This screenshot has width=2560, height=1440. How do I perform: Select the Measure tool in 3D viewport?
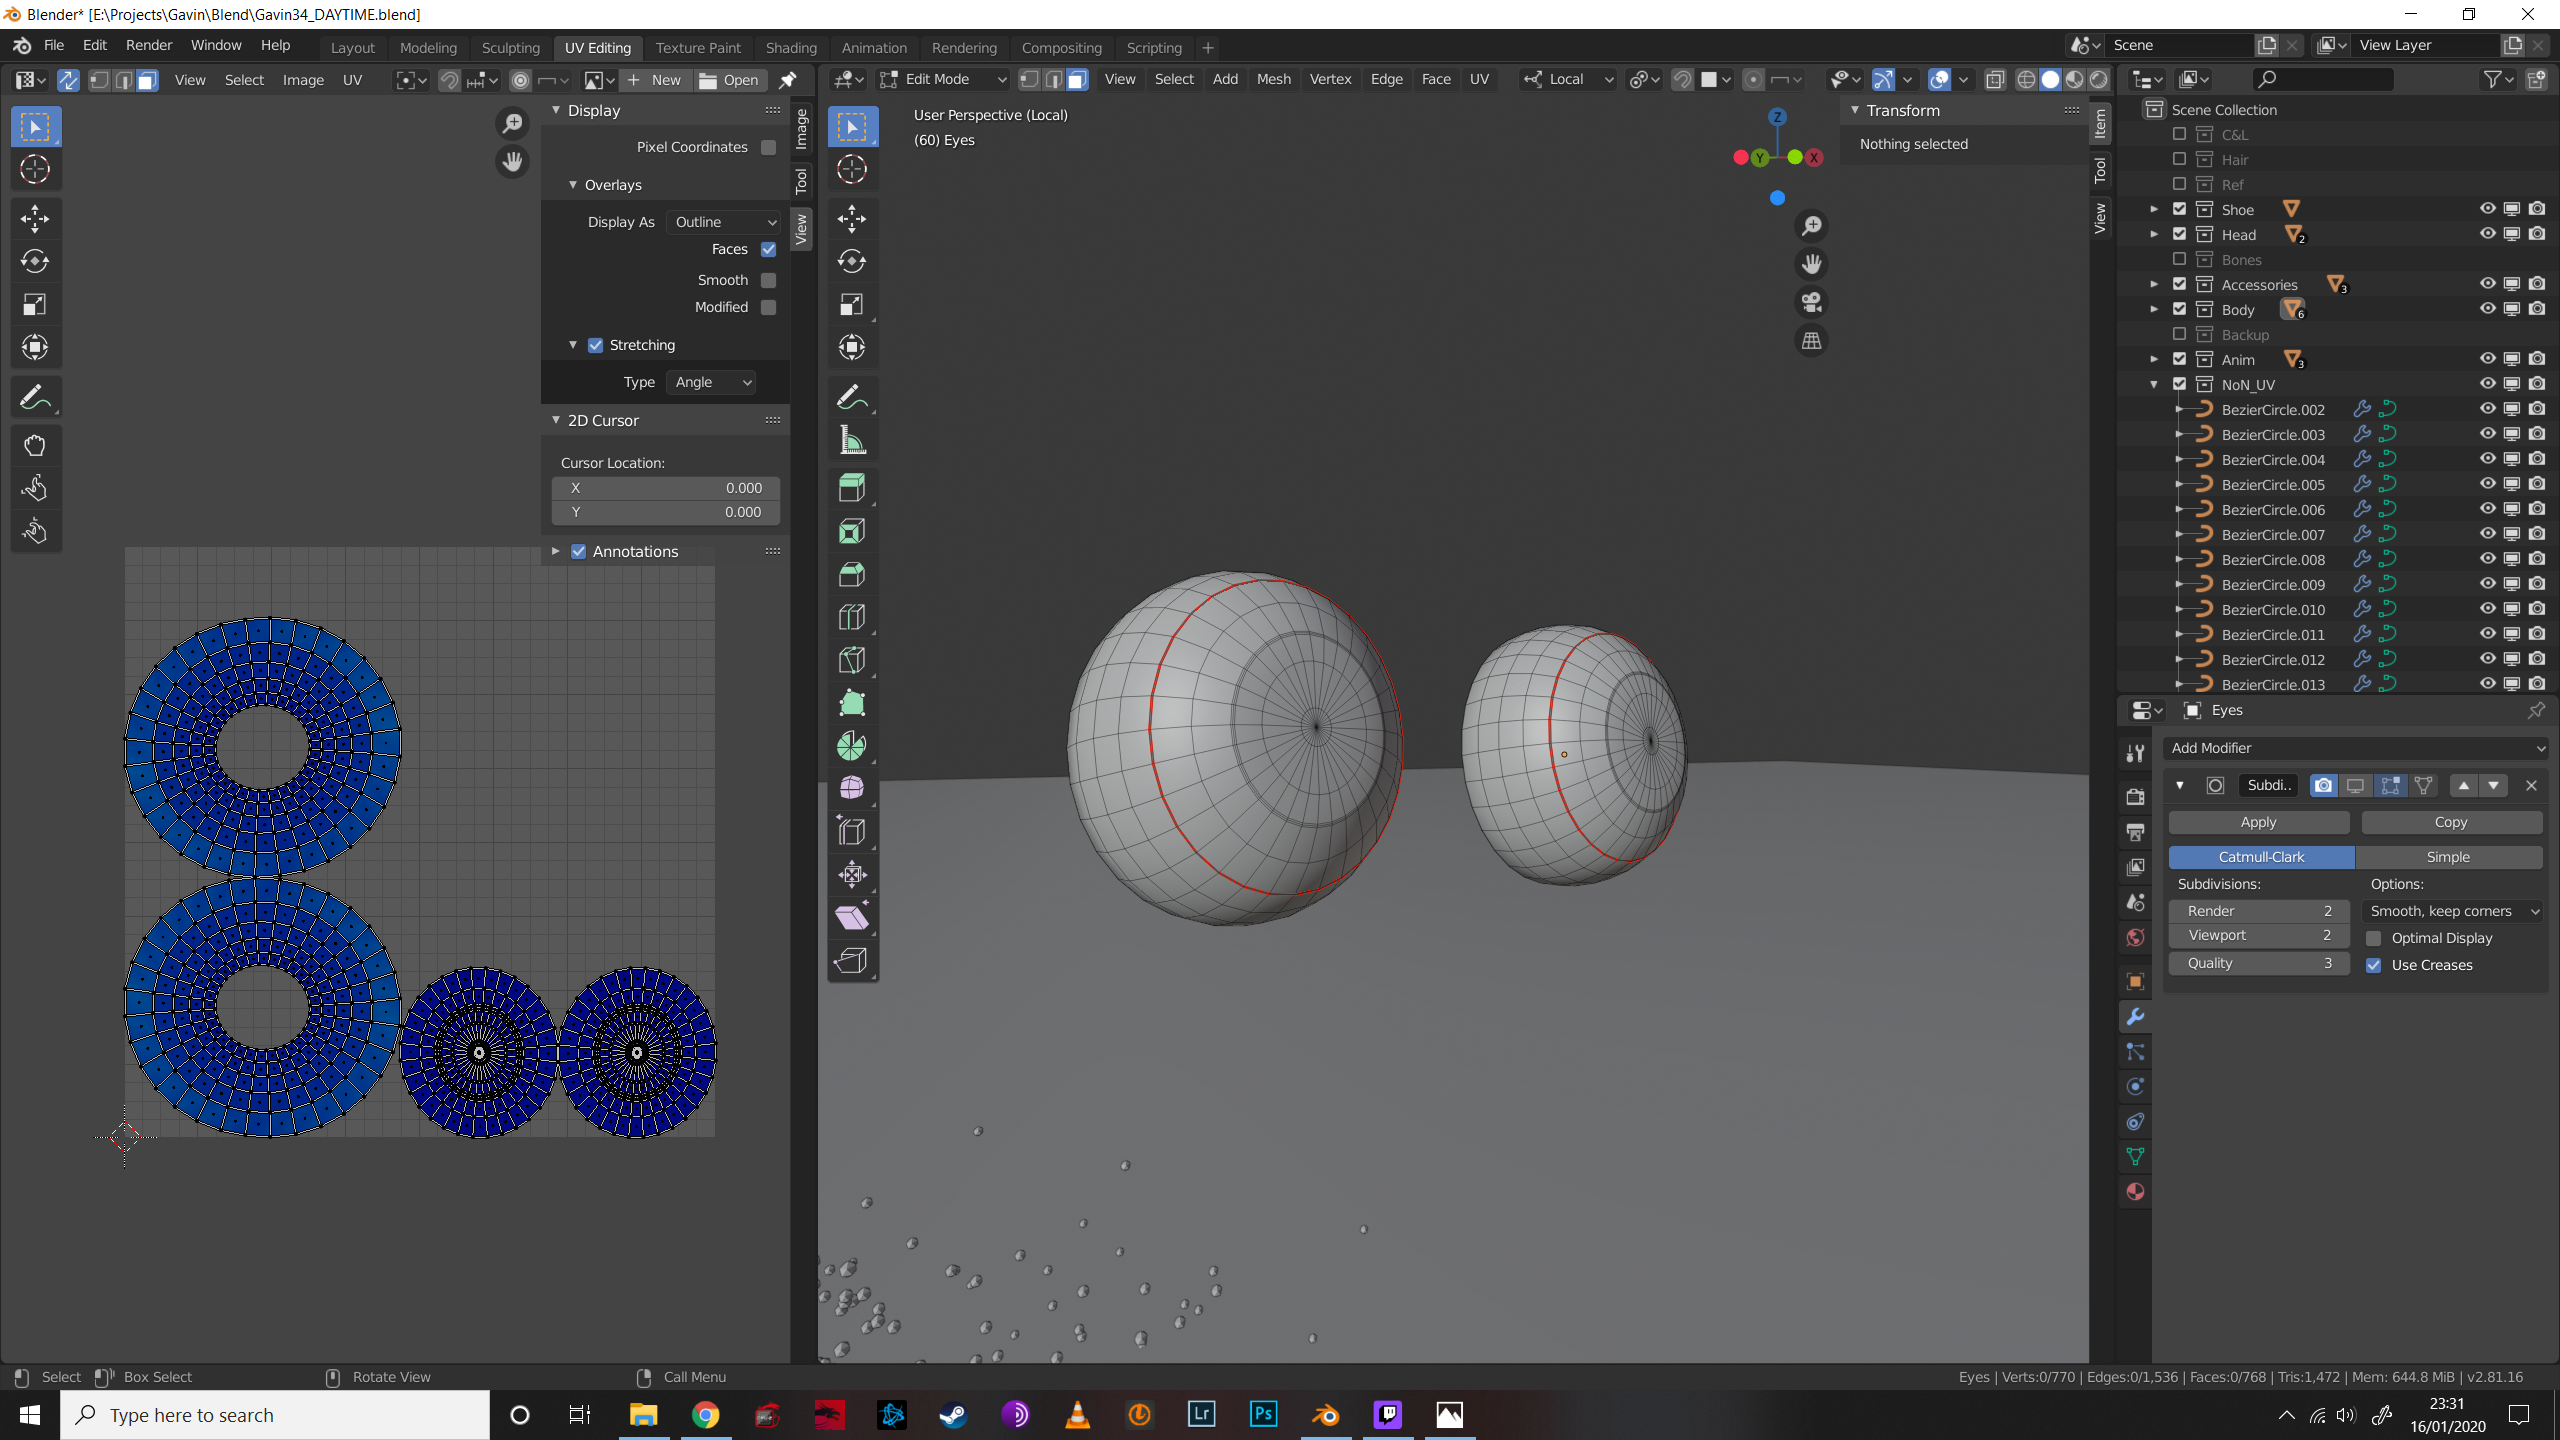pos(851,441)
